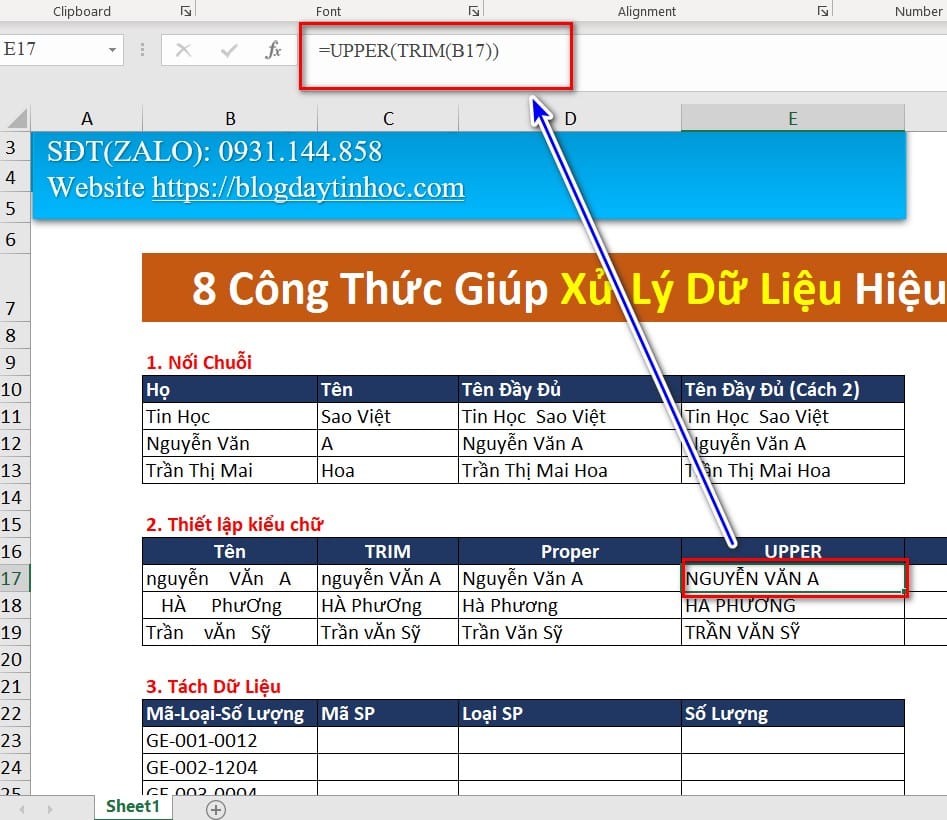This screenshot has height=820, width=947.
Task: Select cell containing 'HÀ PHƯƠNG' in UPPER column
Action: click(x=792, y=606)
